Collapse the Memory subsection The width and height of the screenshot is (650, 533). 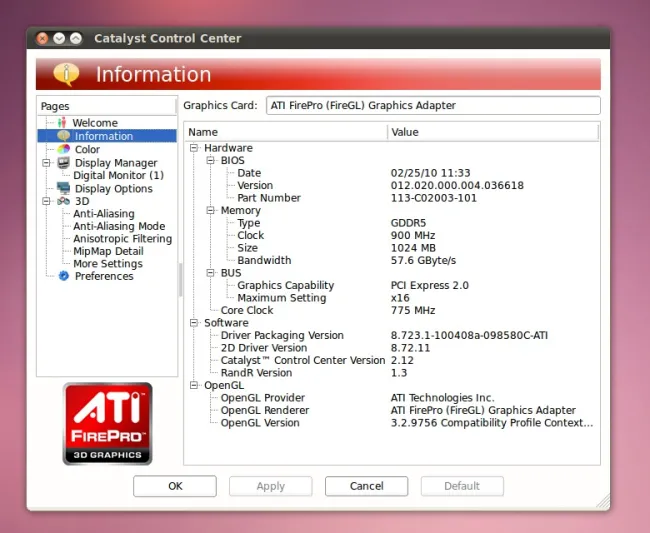[211, 211]
